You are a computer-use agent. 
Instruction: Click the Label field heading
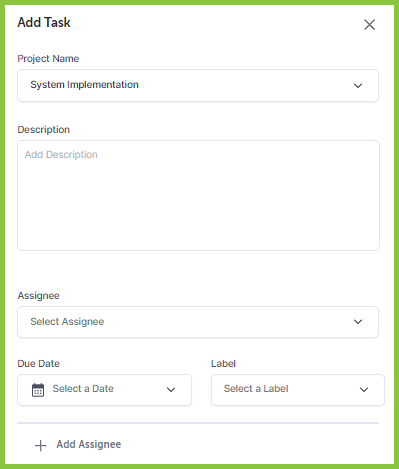pos(223,363)
